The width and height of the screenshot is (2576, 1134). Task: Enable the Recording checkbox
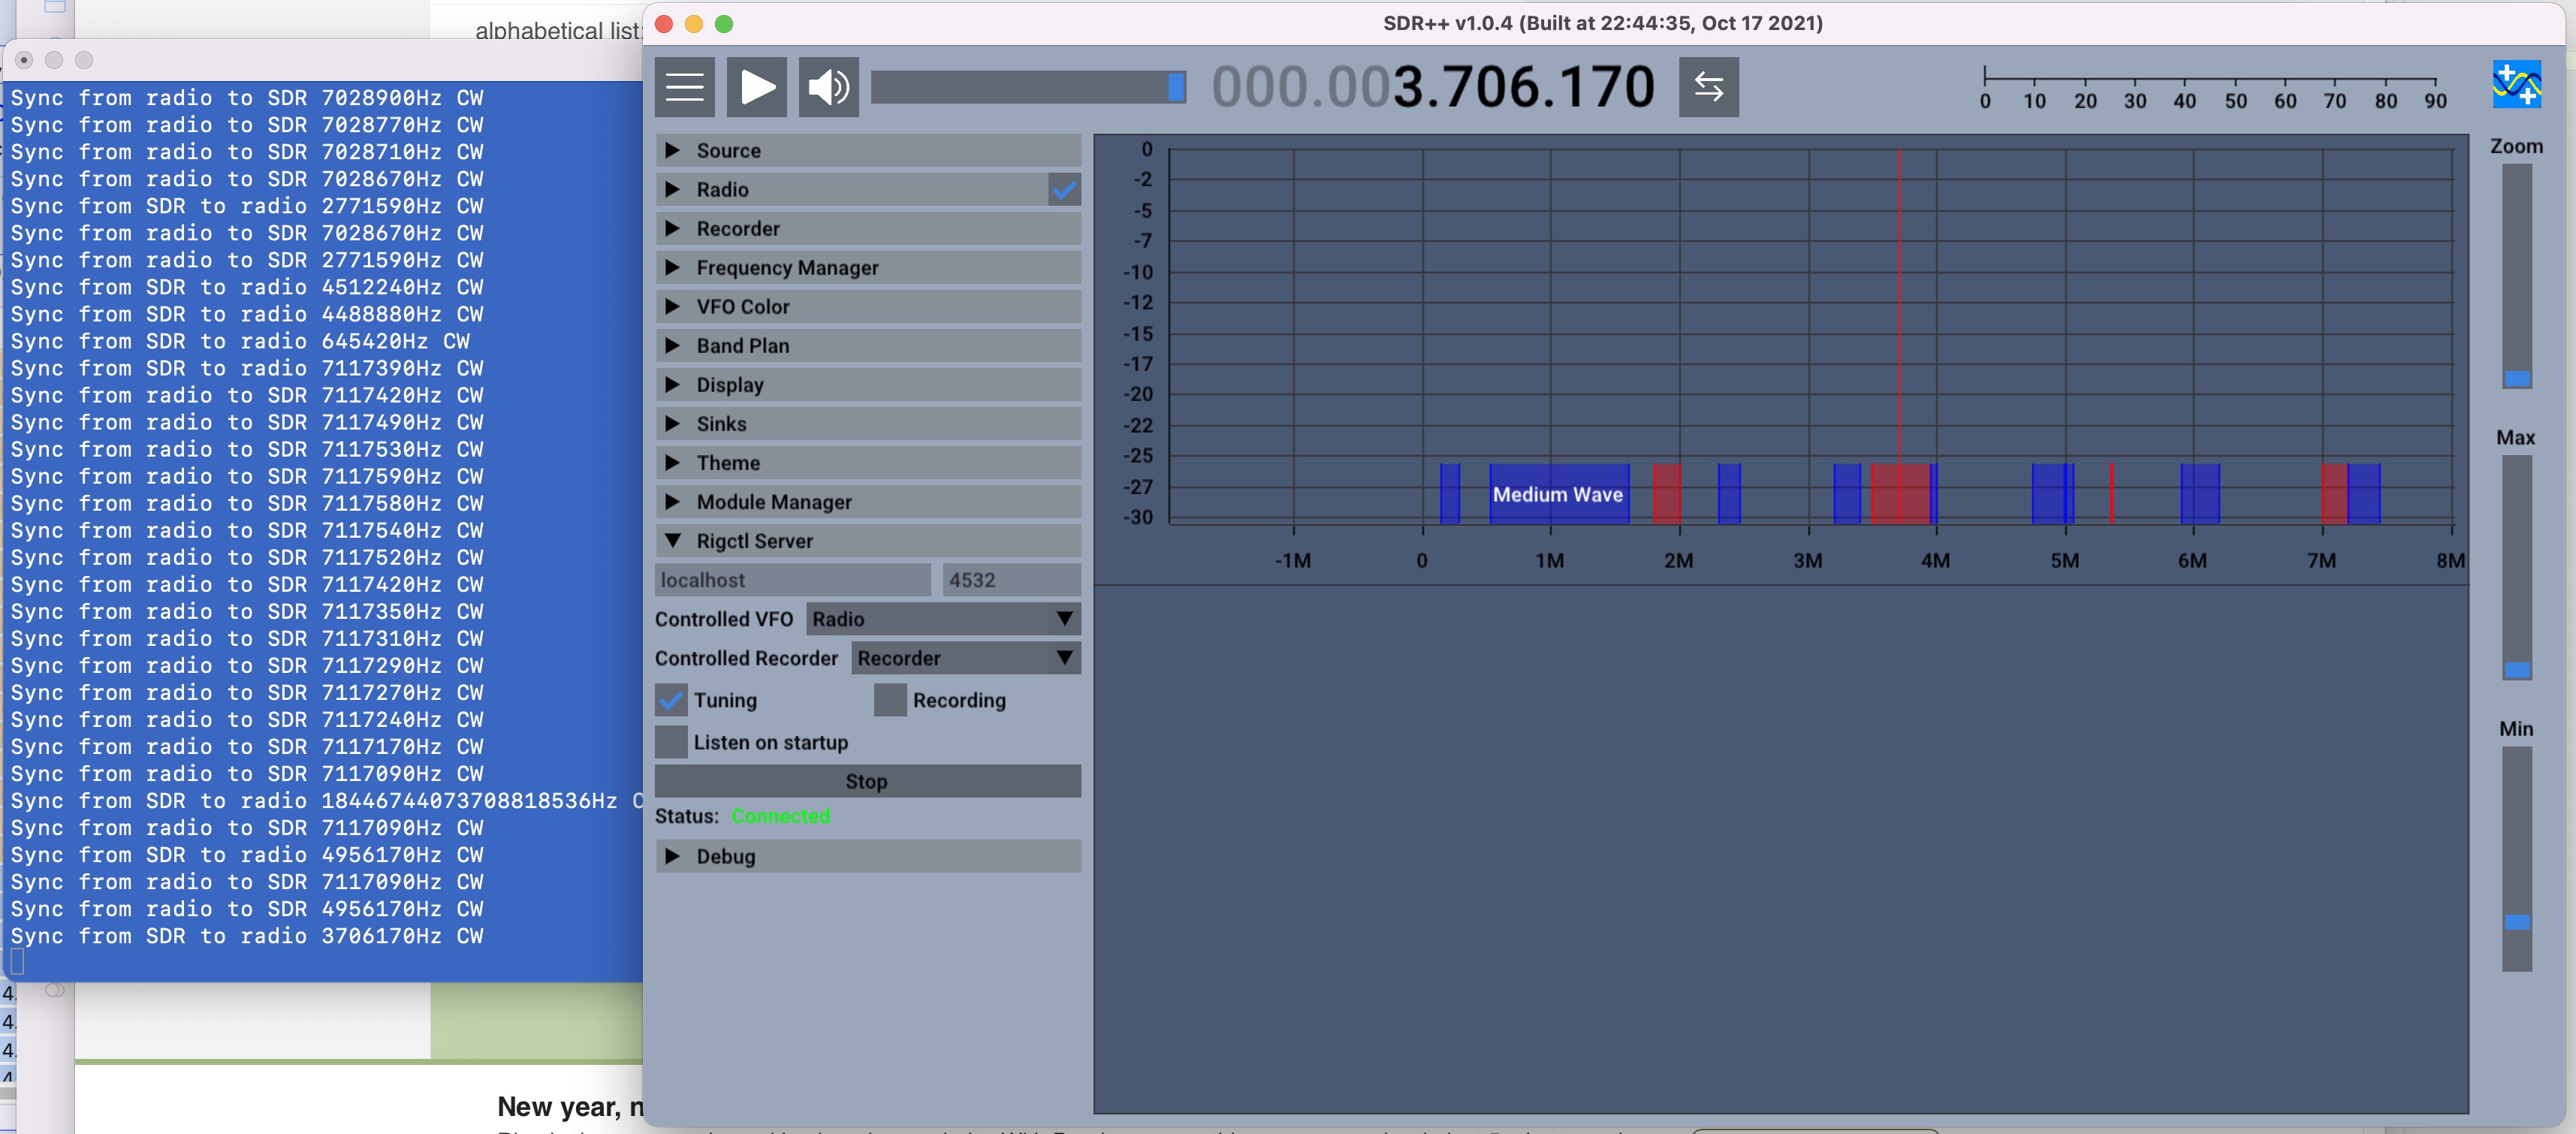point(889,700)
